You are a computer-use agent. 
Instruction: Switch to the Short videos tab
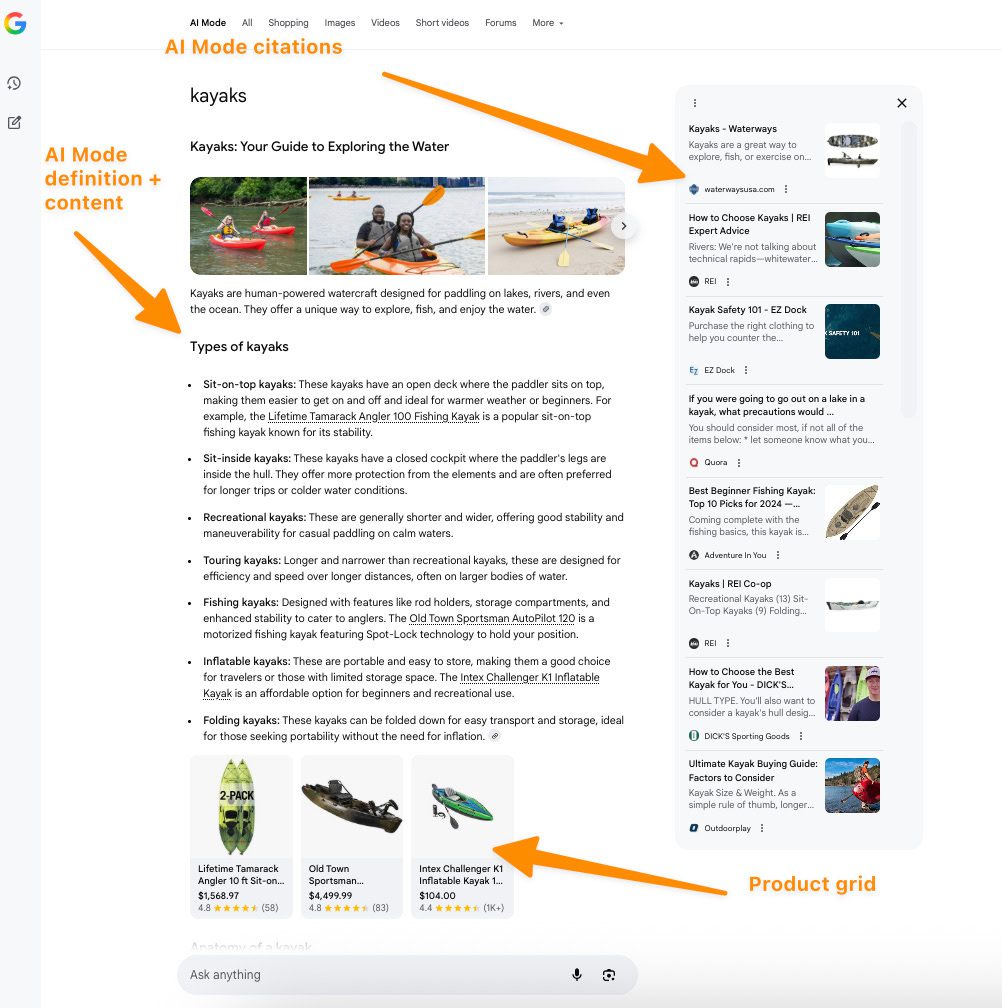point(442,23)
